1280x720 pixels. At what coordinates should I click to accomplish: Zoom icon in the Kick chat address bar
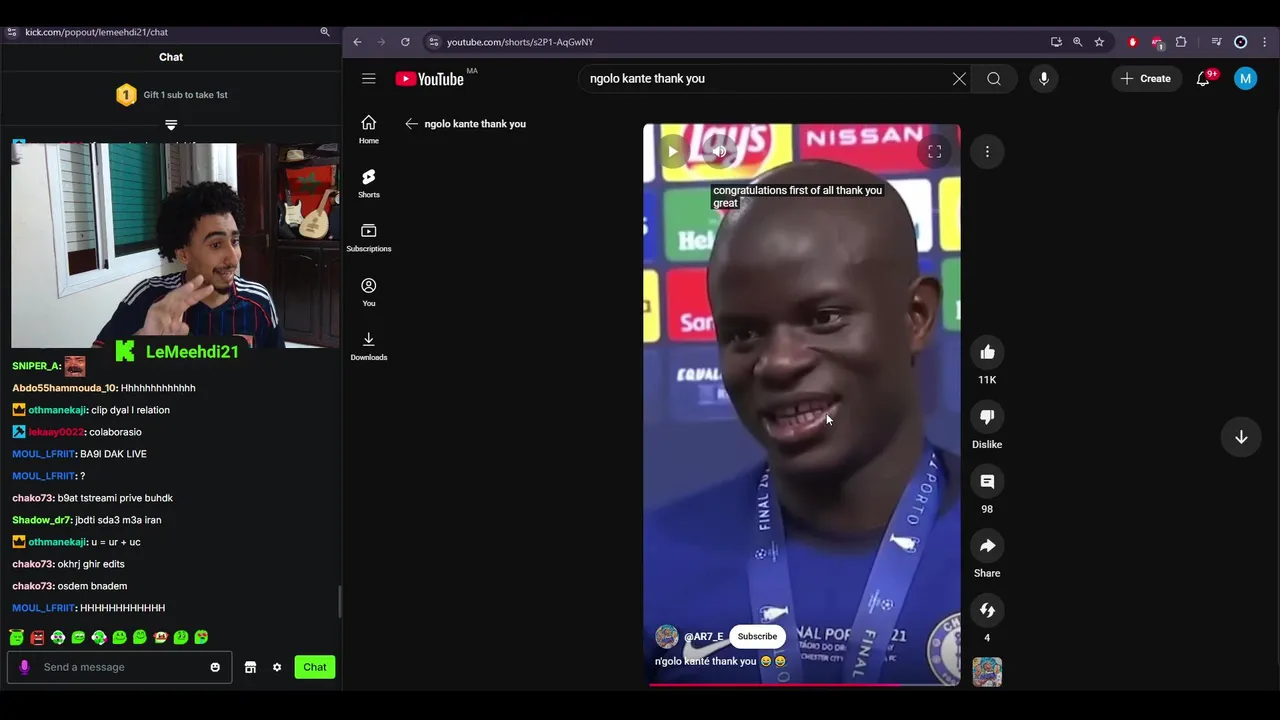(x=325, y=32)
